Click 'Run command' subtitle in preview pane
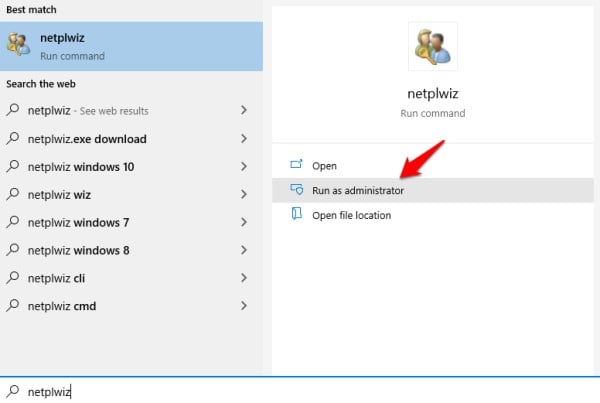The width and height of the screenshot is (600, 403). click(433, 114)
